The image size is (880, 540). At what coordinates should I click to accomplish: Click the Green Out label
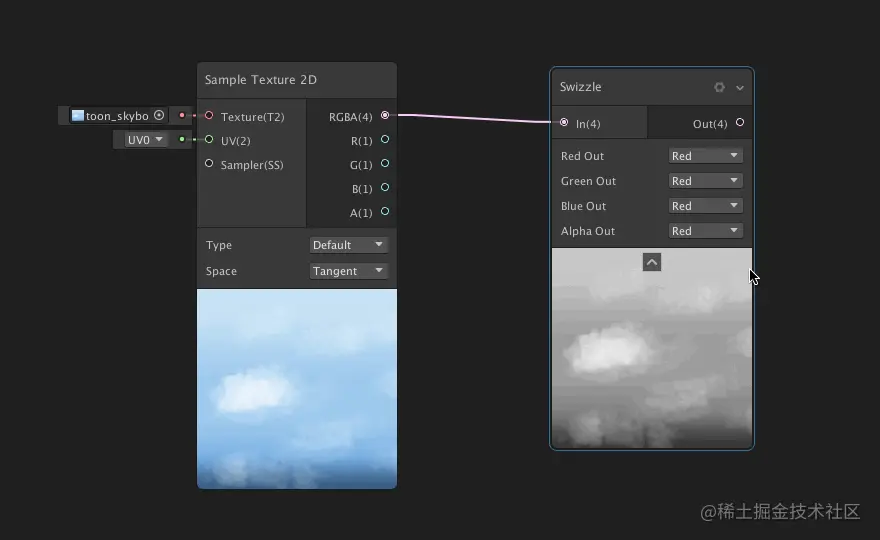[588, 181]
